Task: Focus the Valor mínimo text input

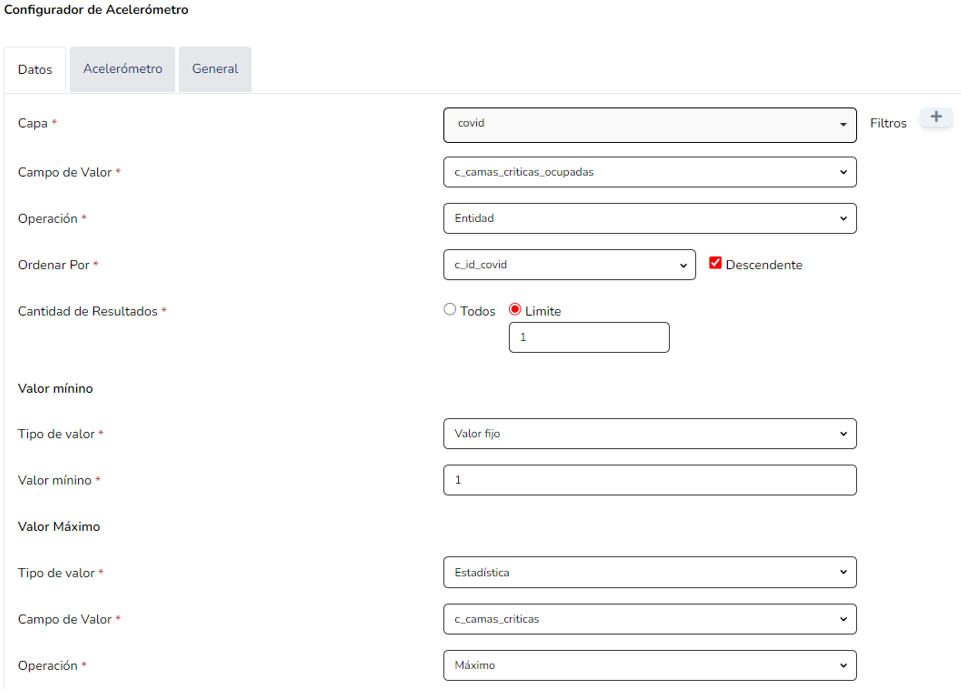Action: pos(649,481)
